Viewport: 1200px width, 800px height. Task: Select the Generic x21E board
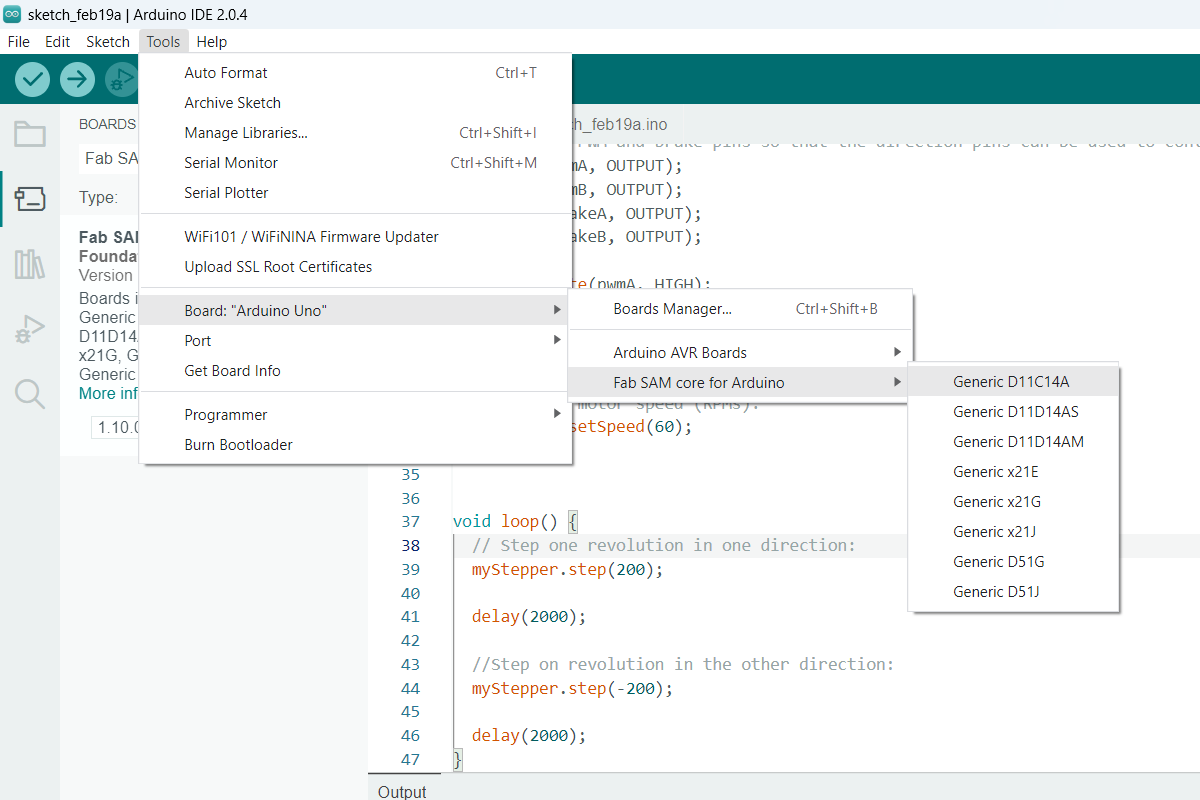tap(996, 471)
